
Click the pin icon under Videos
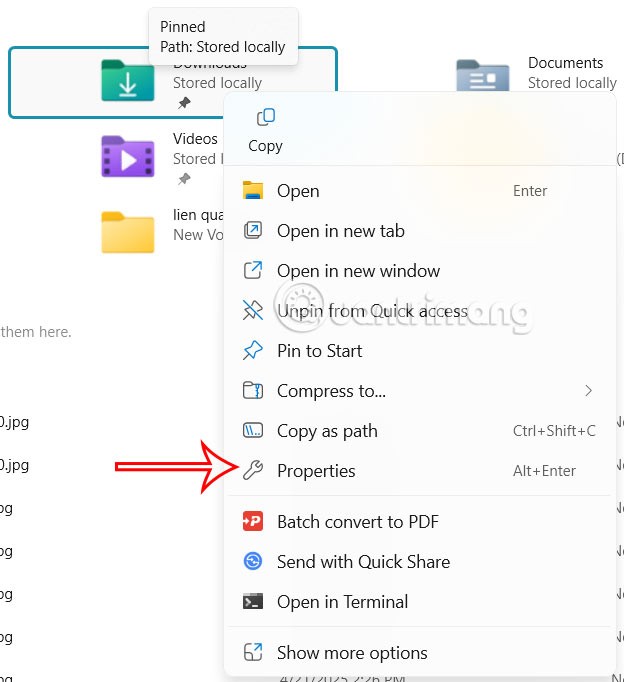coord(183,179)
